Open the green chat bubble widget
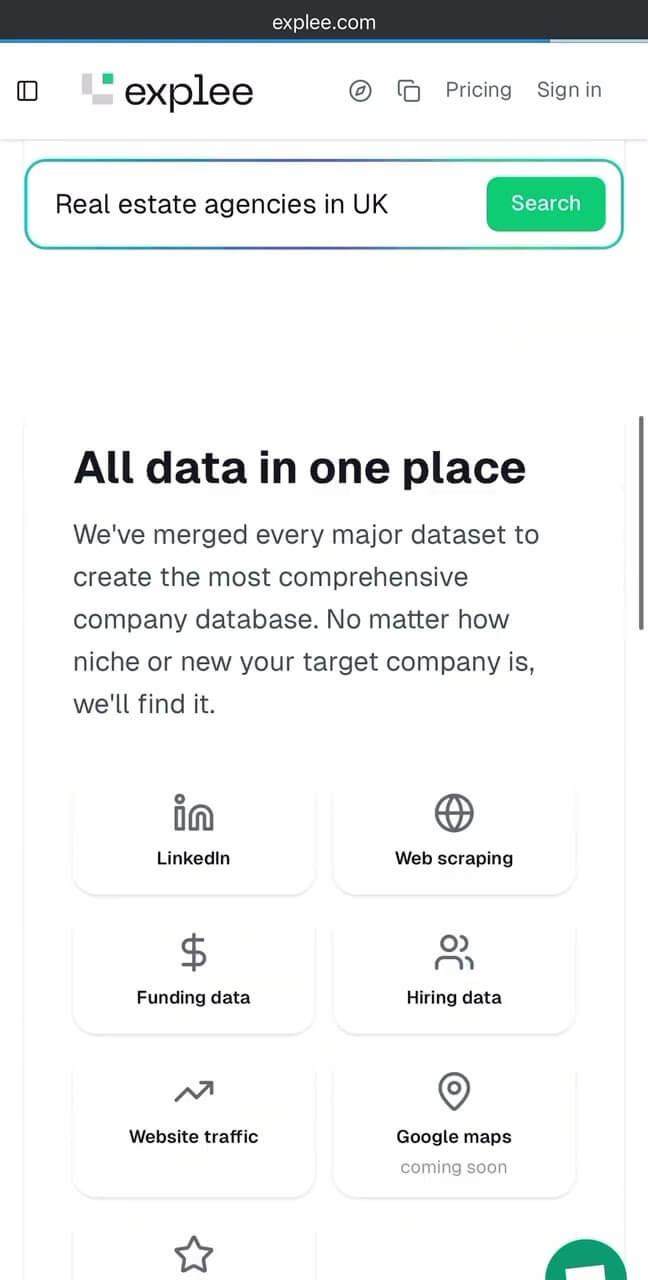 (590, 1262)
